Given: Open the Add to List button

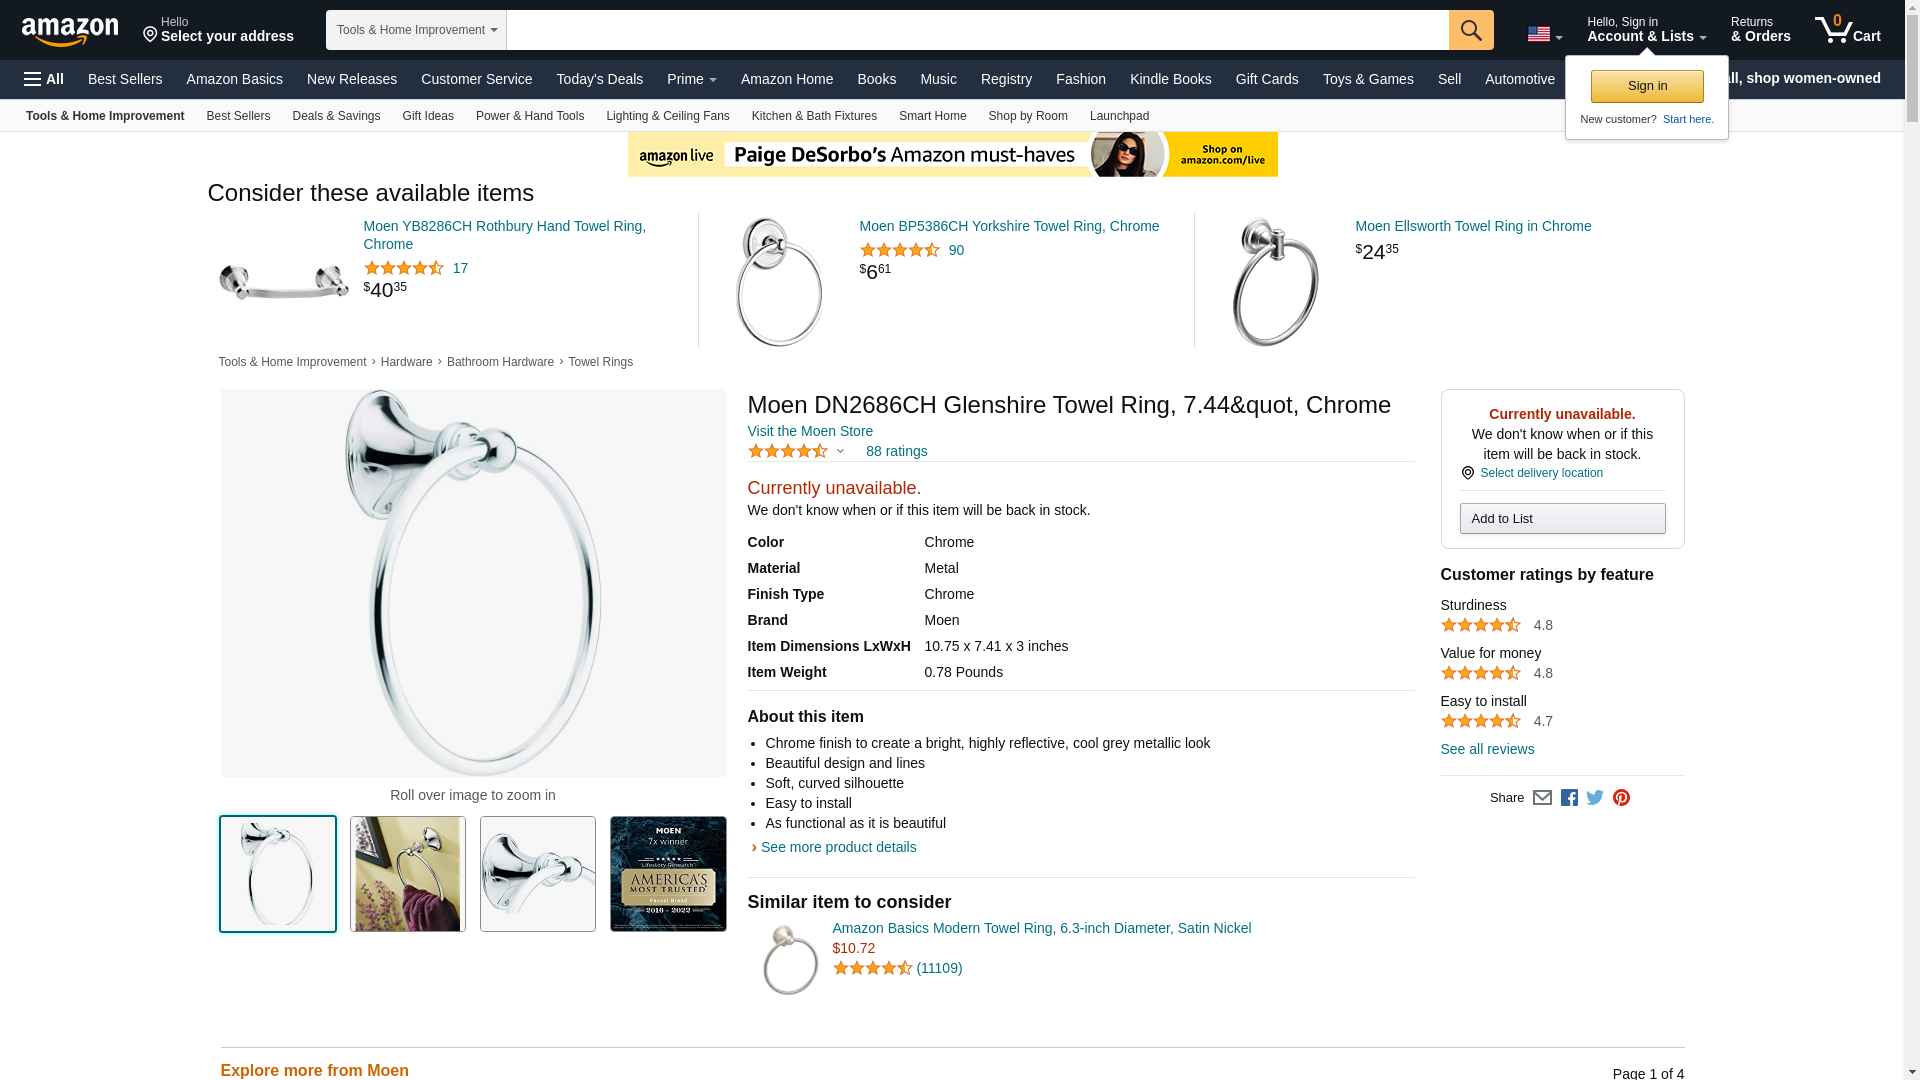Looking at the screenshot, I should pos(1561,518).
